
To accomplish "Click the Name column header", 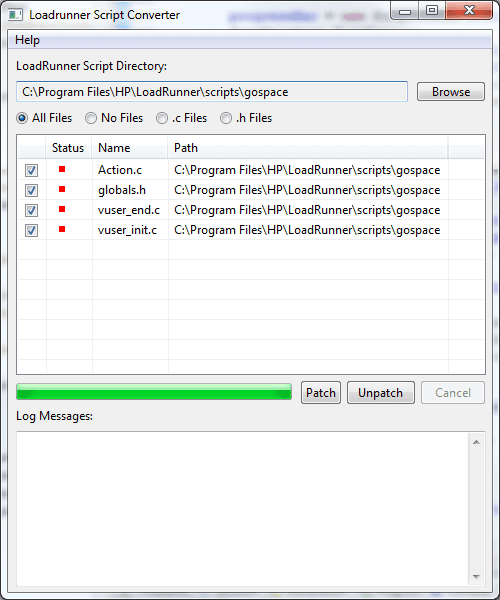I will pos(130,148).
